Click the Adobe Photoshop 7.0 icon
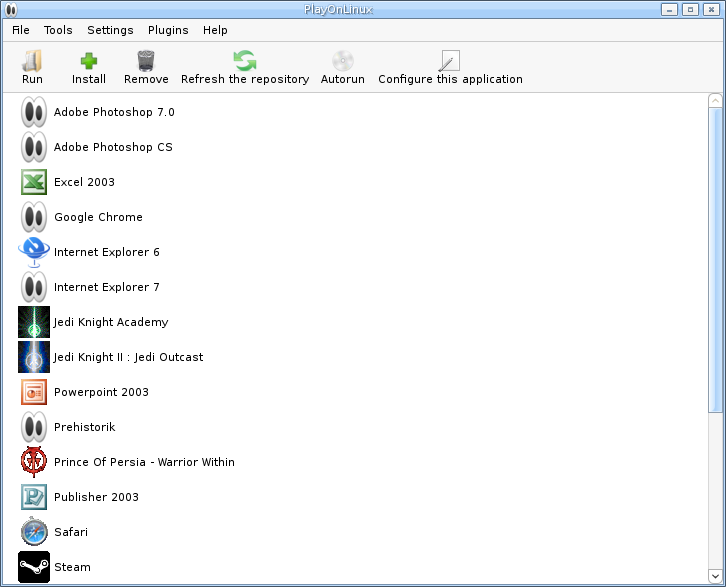Viewport: 726px width, 587px height. point(34,112)
